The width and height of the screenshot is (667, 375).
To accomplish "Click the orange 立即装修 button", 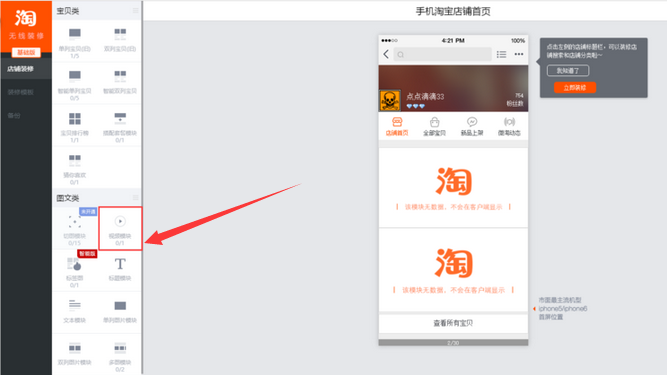I will pos(575,88).
